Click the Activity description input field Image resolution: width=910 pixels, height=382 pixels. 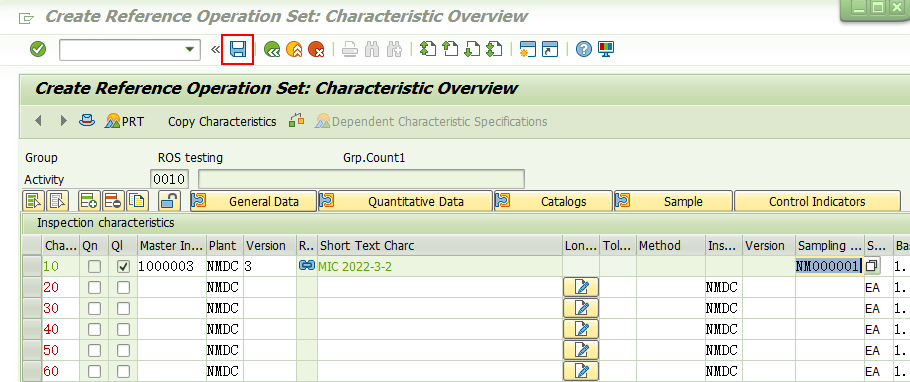pos(362,179)
